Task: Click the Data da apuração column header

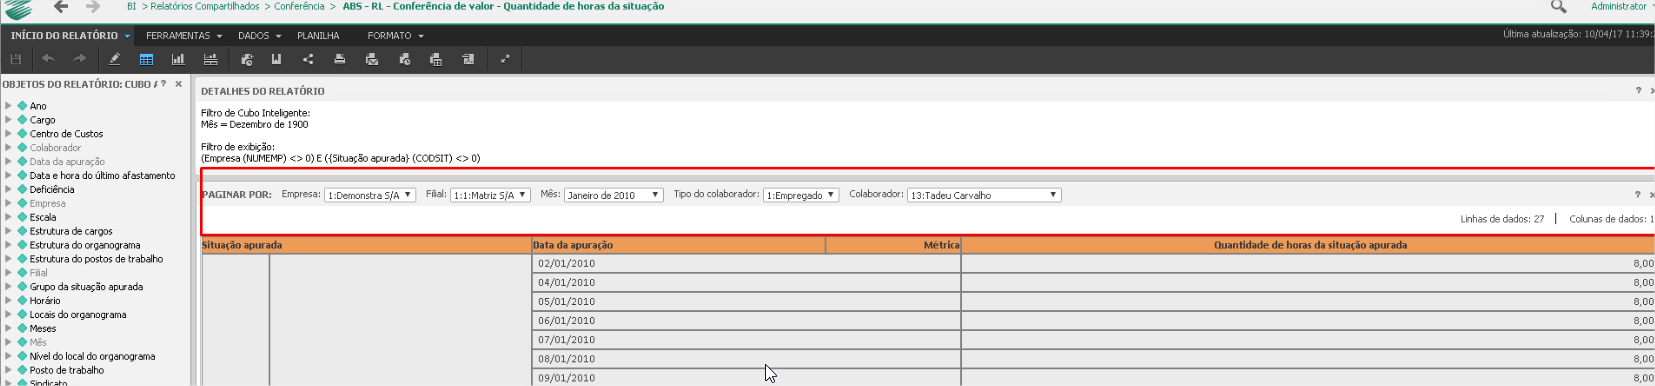Action: pos(678,245)
